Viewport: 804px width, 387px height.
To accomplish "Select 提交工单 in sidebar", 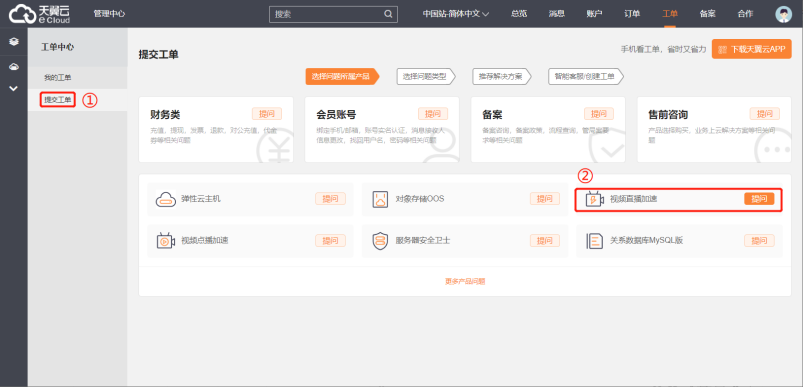I will pyautogui.click(x=58, y=99).
